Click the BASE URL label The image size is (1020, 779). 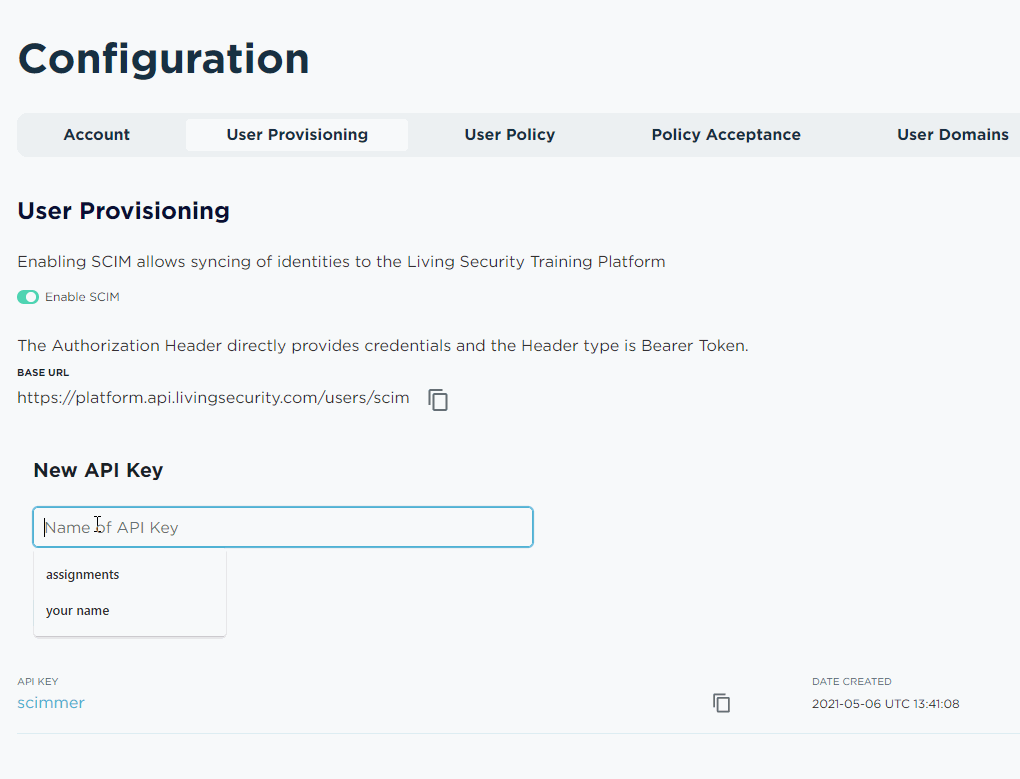[x=43, y=373]
